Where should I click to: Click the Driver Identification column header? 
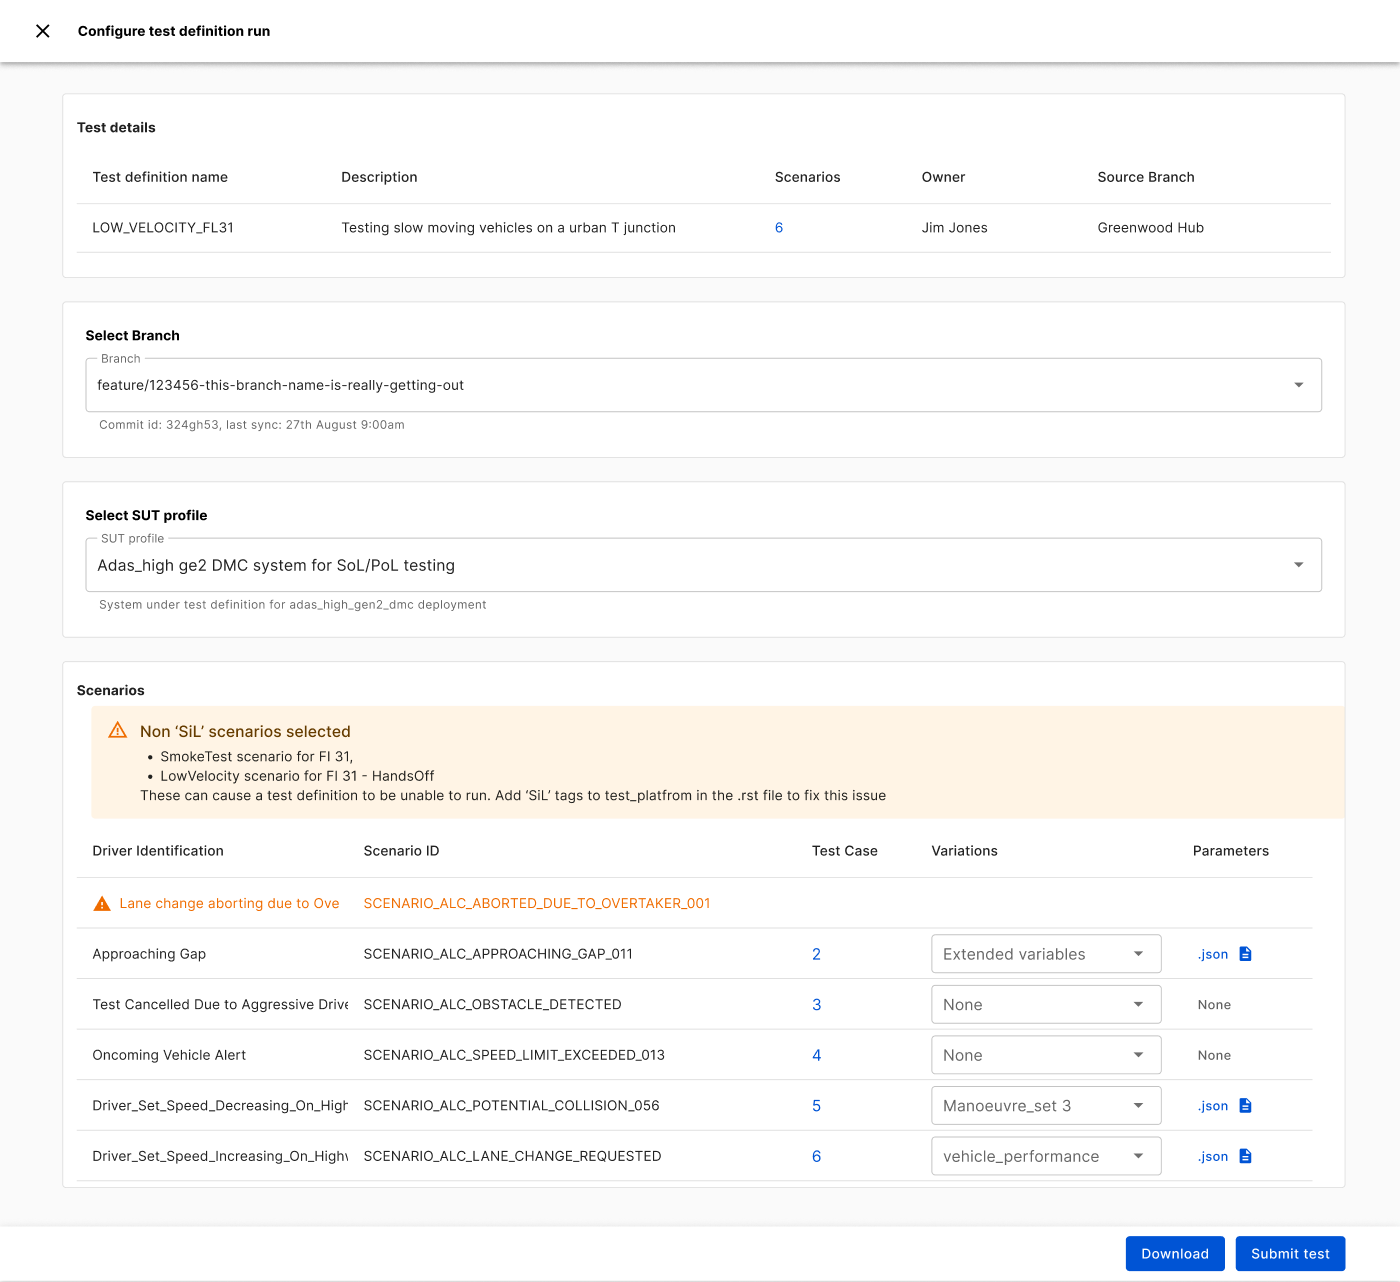pos(158,851)
